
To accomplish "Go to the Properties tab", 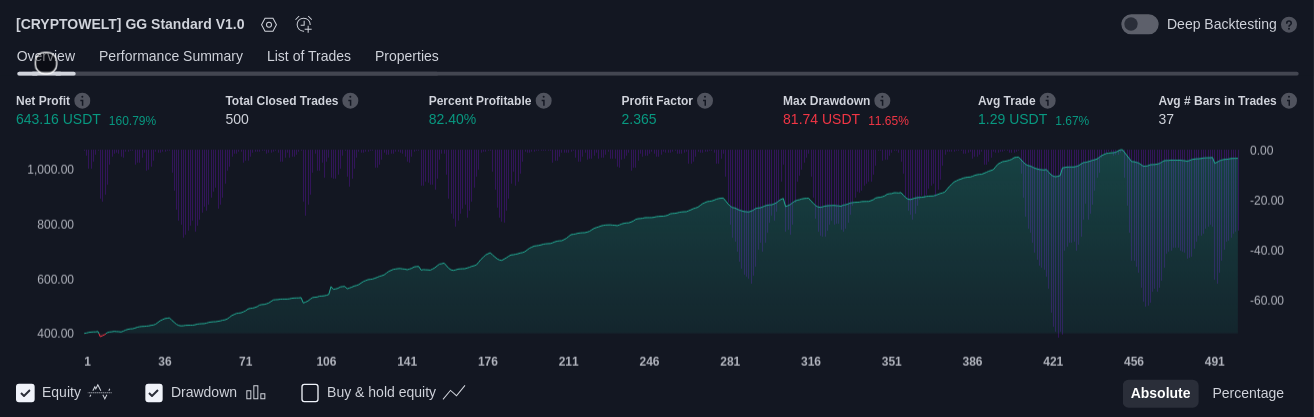I will (407, 56).
